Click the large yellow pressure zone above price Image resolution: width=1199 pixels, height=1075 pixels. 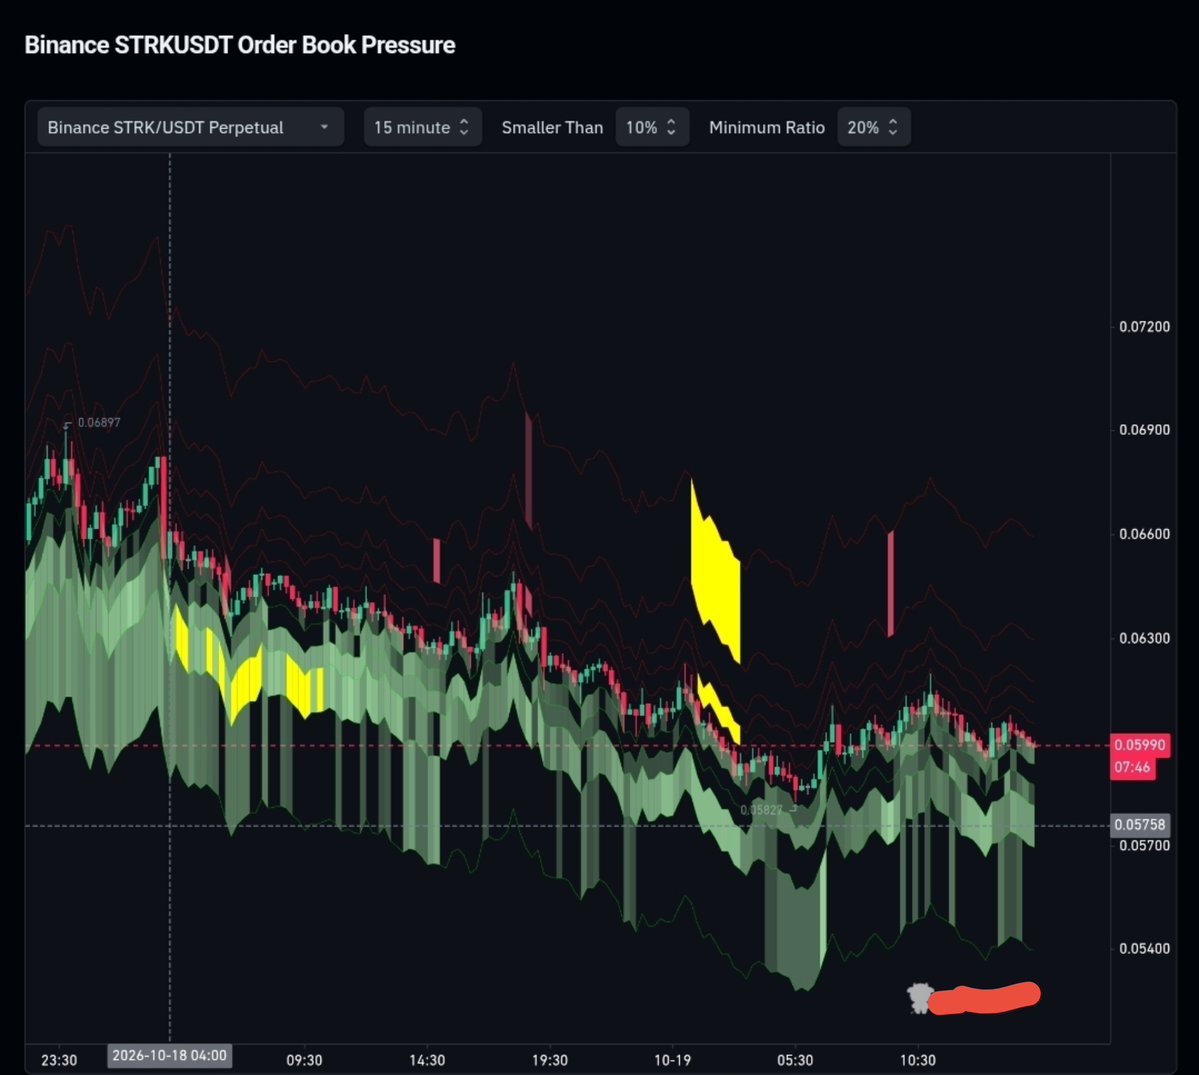pyautogui.click(x=715, y=573)
